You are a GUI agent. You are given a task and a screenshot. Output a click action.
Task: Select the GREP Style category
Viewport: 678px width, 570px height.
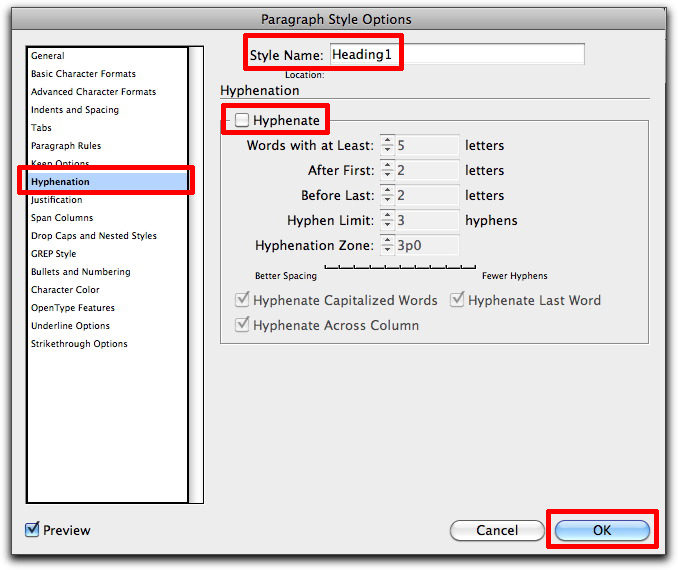coord(54,254)
